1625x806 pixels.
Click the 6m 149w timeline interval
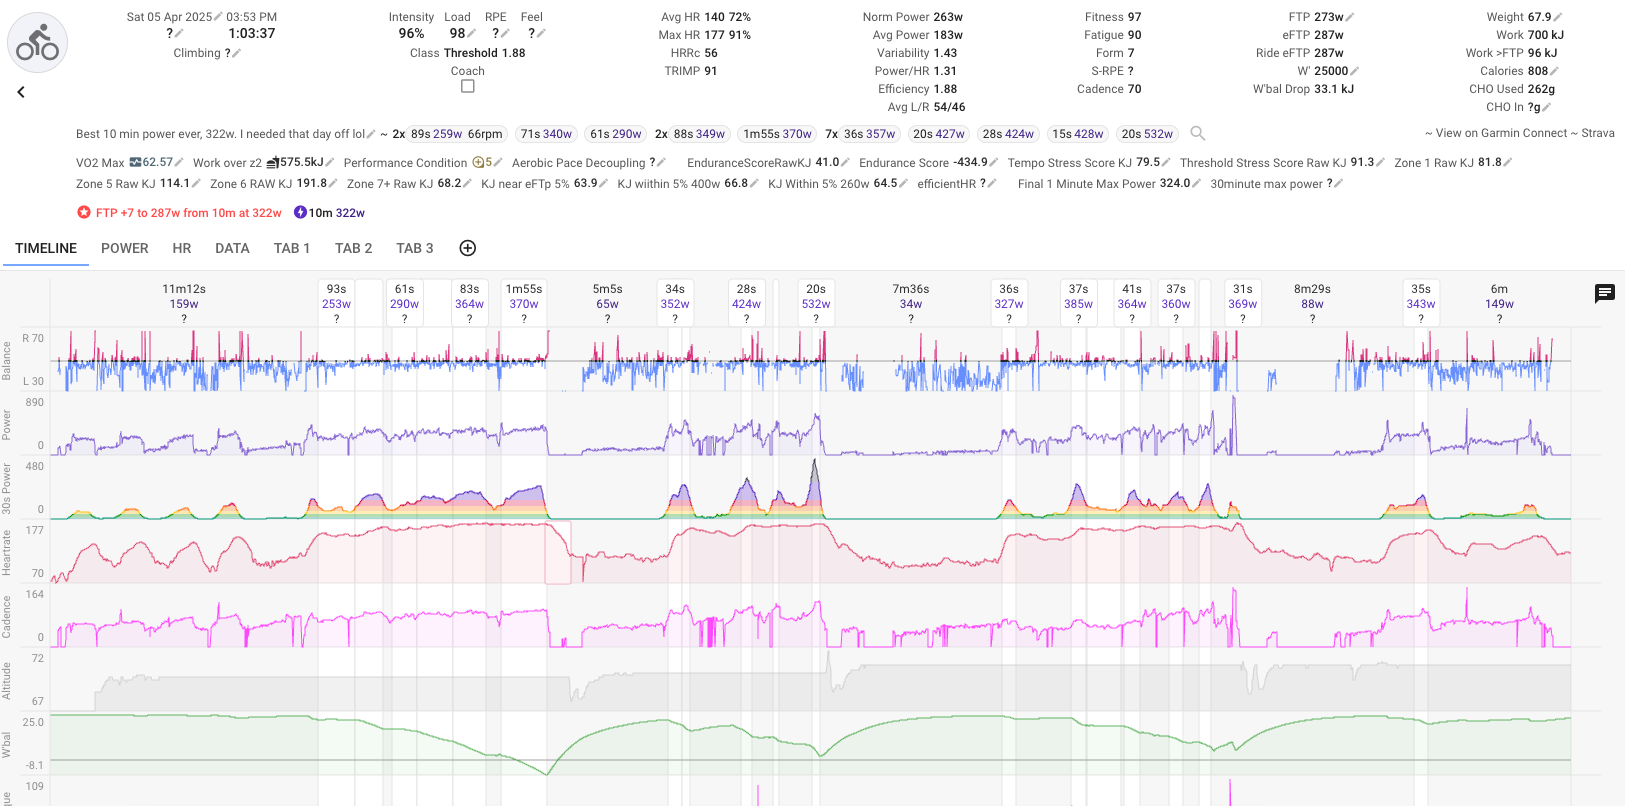[1499, 303]
